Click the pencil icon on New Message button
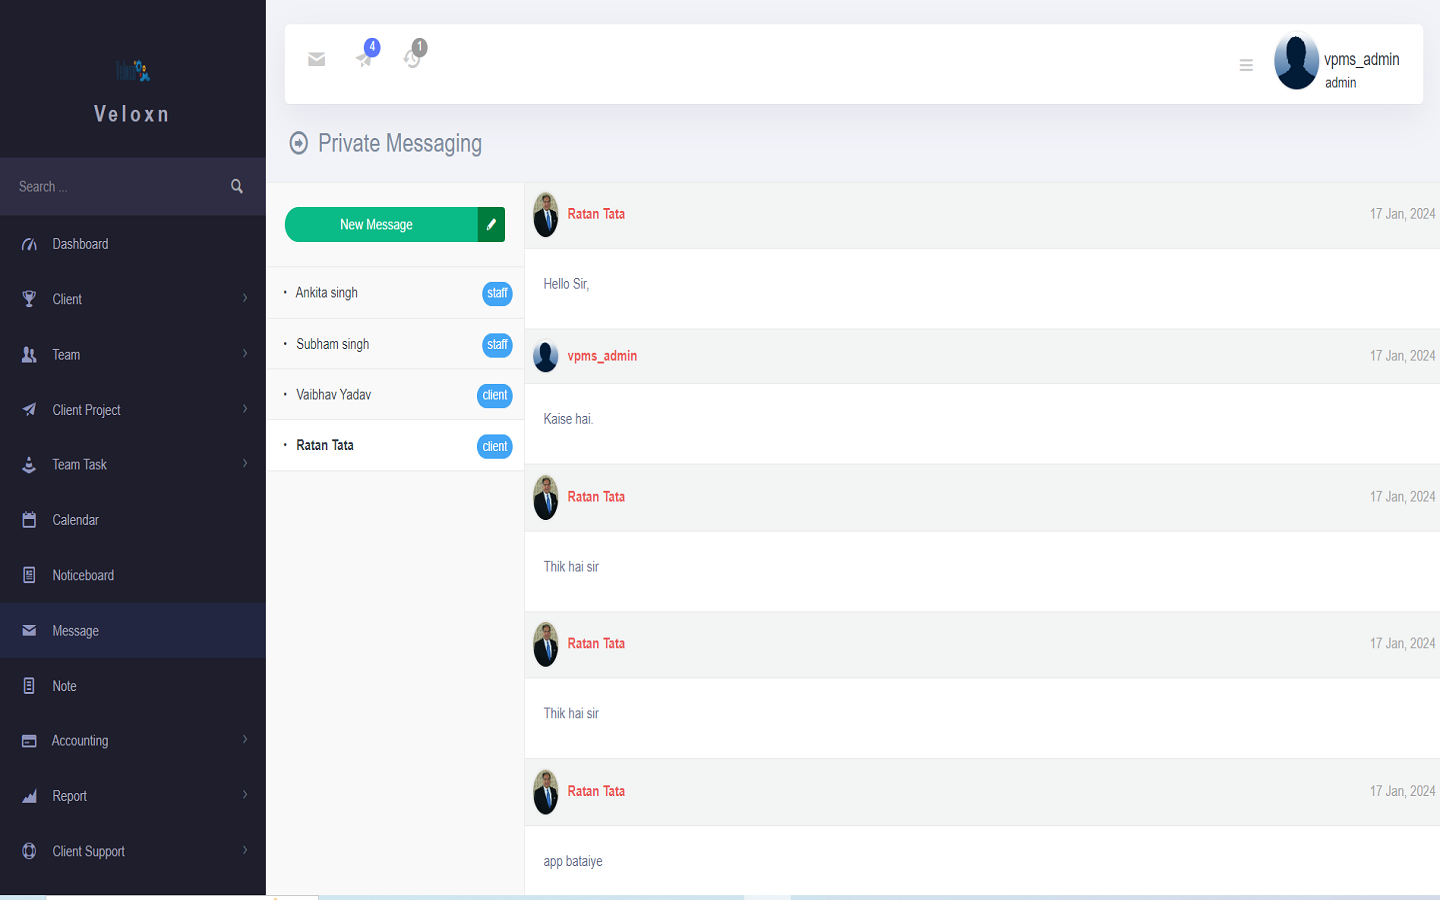 (x=491, y=224)
